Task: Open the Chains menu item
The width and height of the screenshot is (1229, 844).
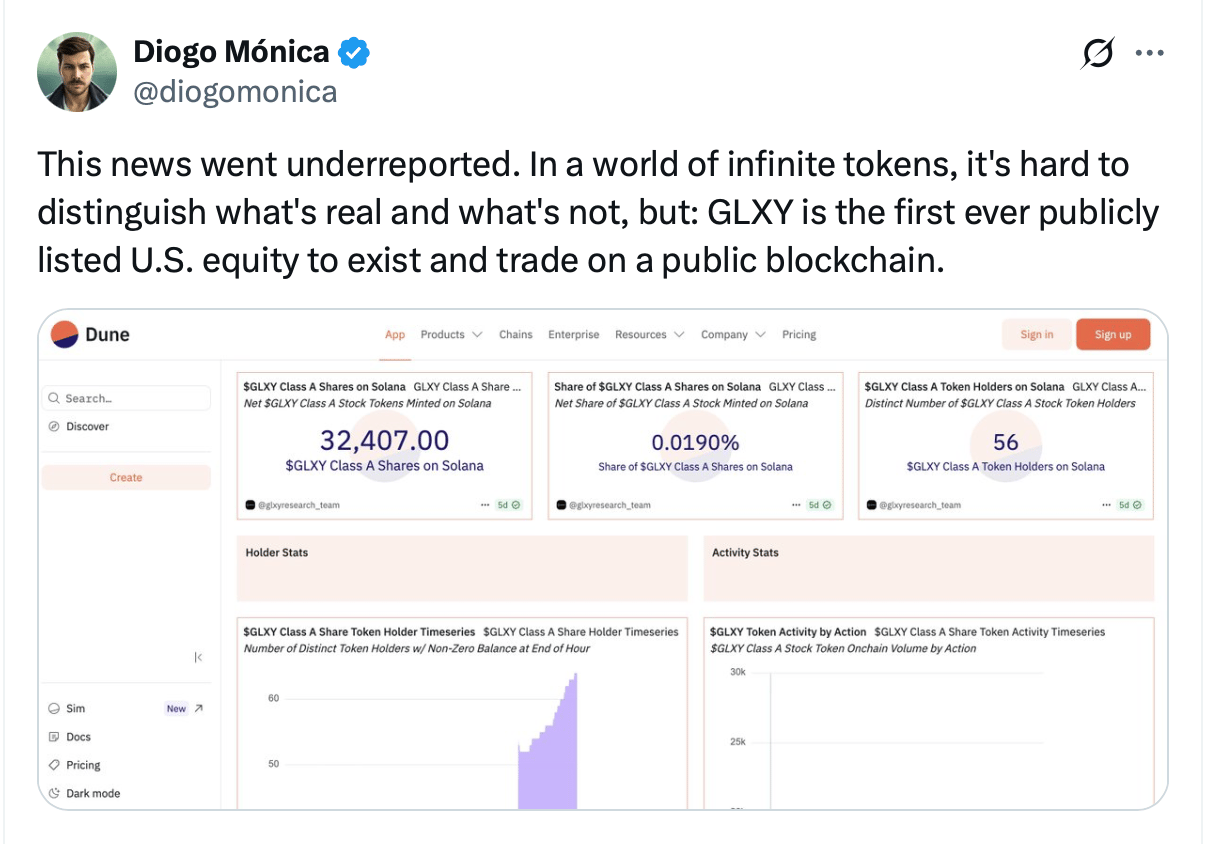Action: coord(516,334)
